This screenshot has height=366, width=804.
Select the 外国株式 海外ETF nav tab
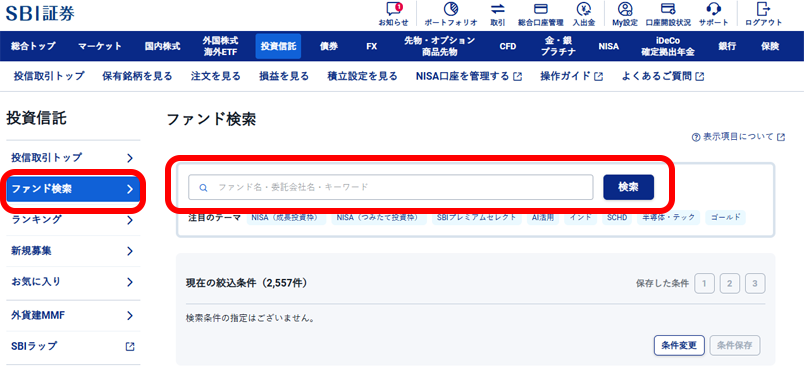[x=220, y=46]
